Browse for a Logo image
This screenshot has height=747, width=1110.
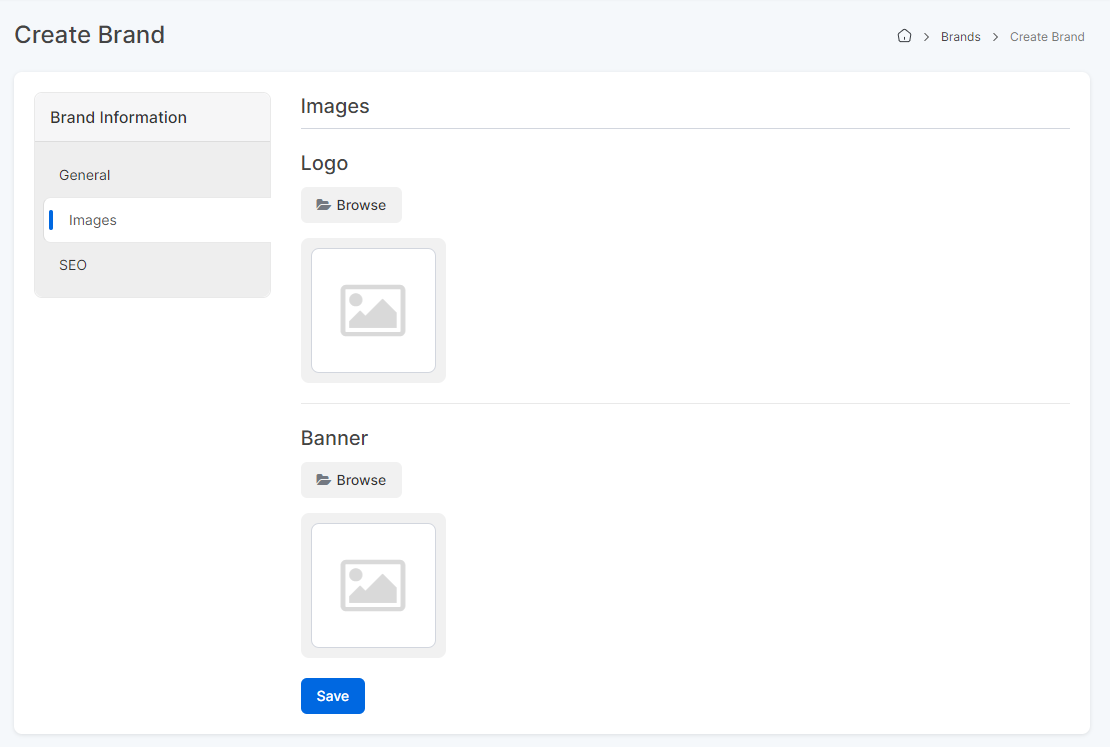pyautogui.click(x=351, y=205)
